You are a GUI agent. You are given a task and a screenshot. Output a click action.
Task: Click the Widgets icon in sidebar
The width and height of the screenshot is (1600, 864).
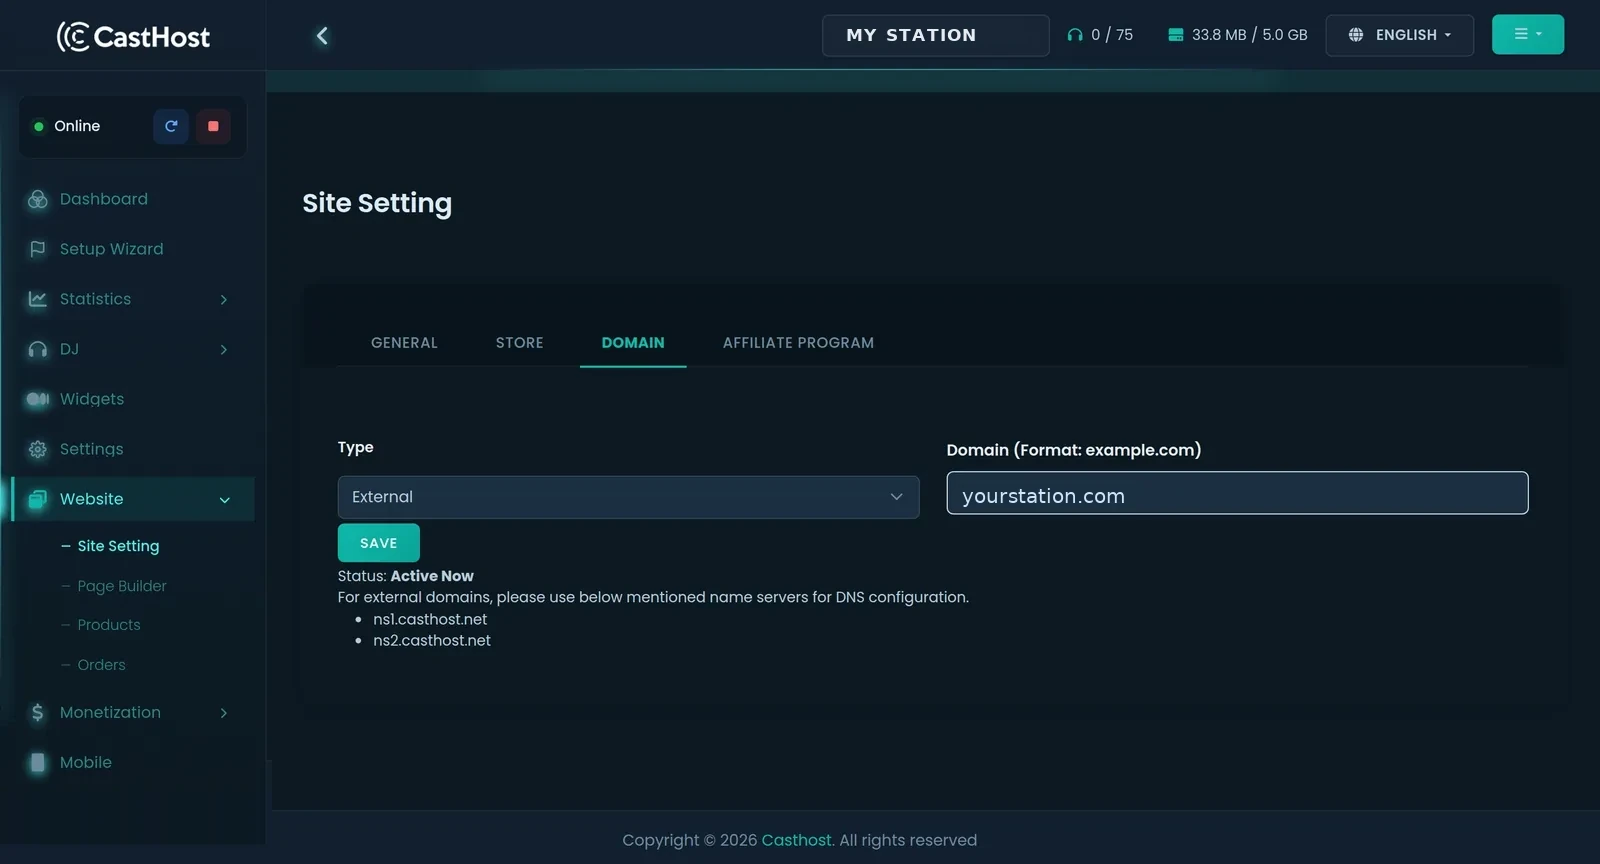coord(38,399)
